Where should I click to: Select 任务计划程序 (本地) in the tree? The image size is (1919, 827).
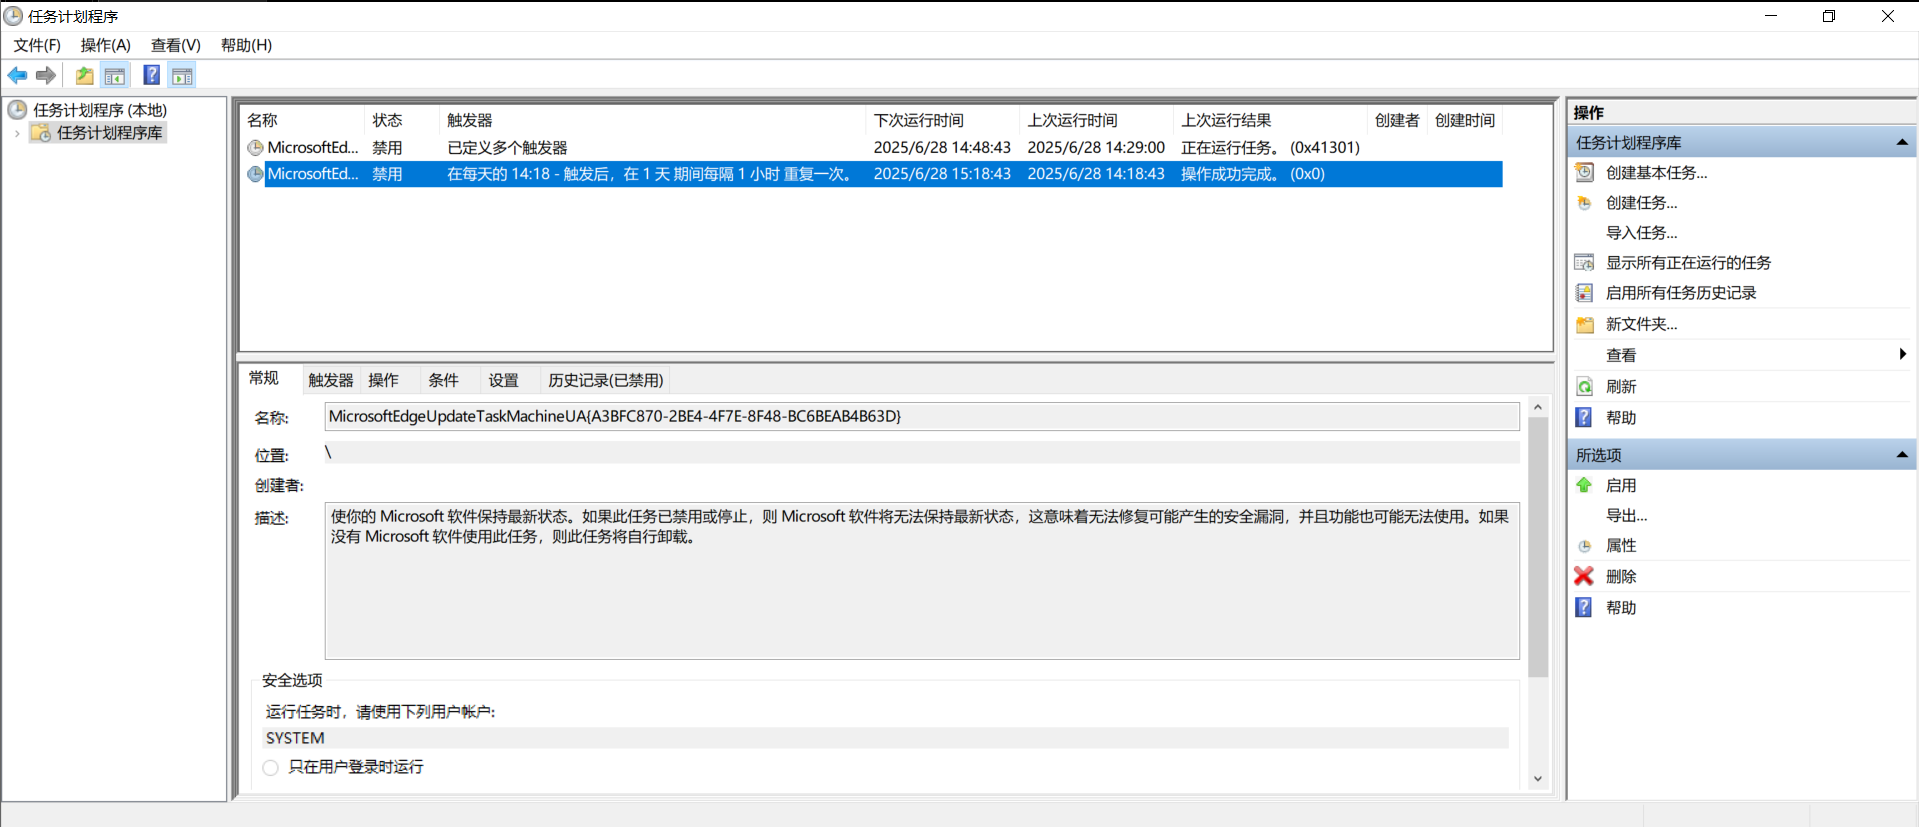(100, 110)
